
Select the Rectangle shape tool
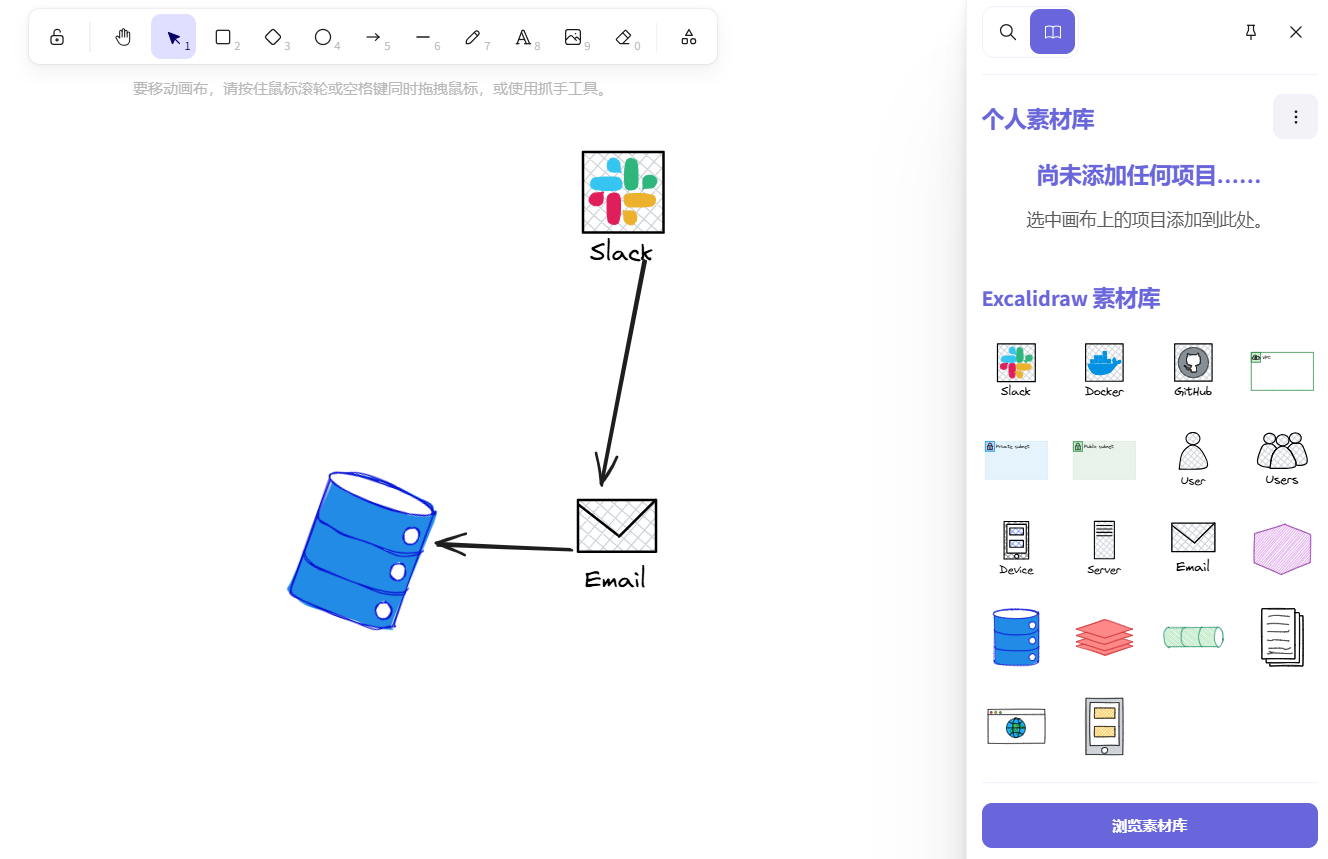[223, 37]
